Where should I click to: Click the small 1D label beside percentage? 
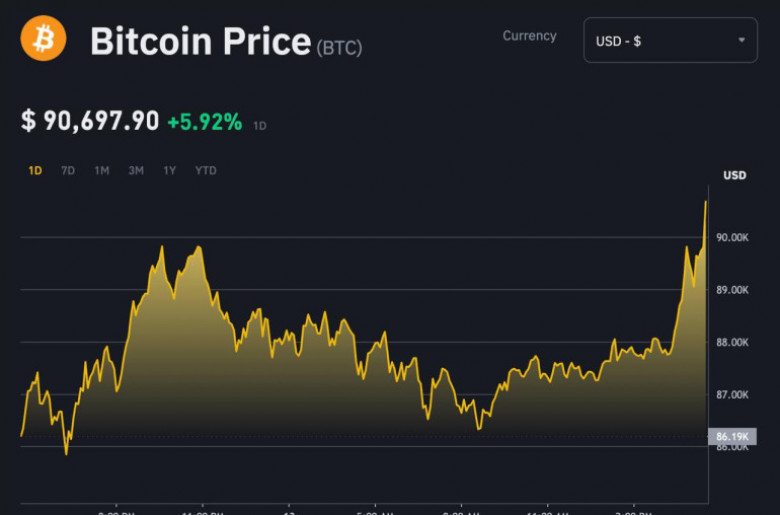pos(260,126)
